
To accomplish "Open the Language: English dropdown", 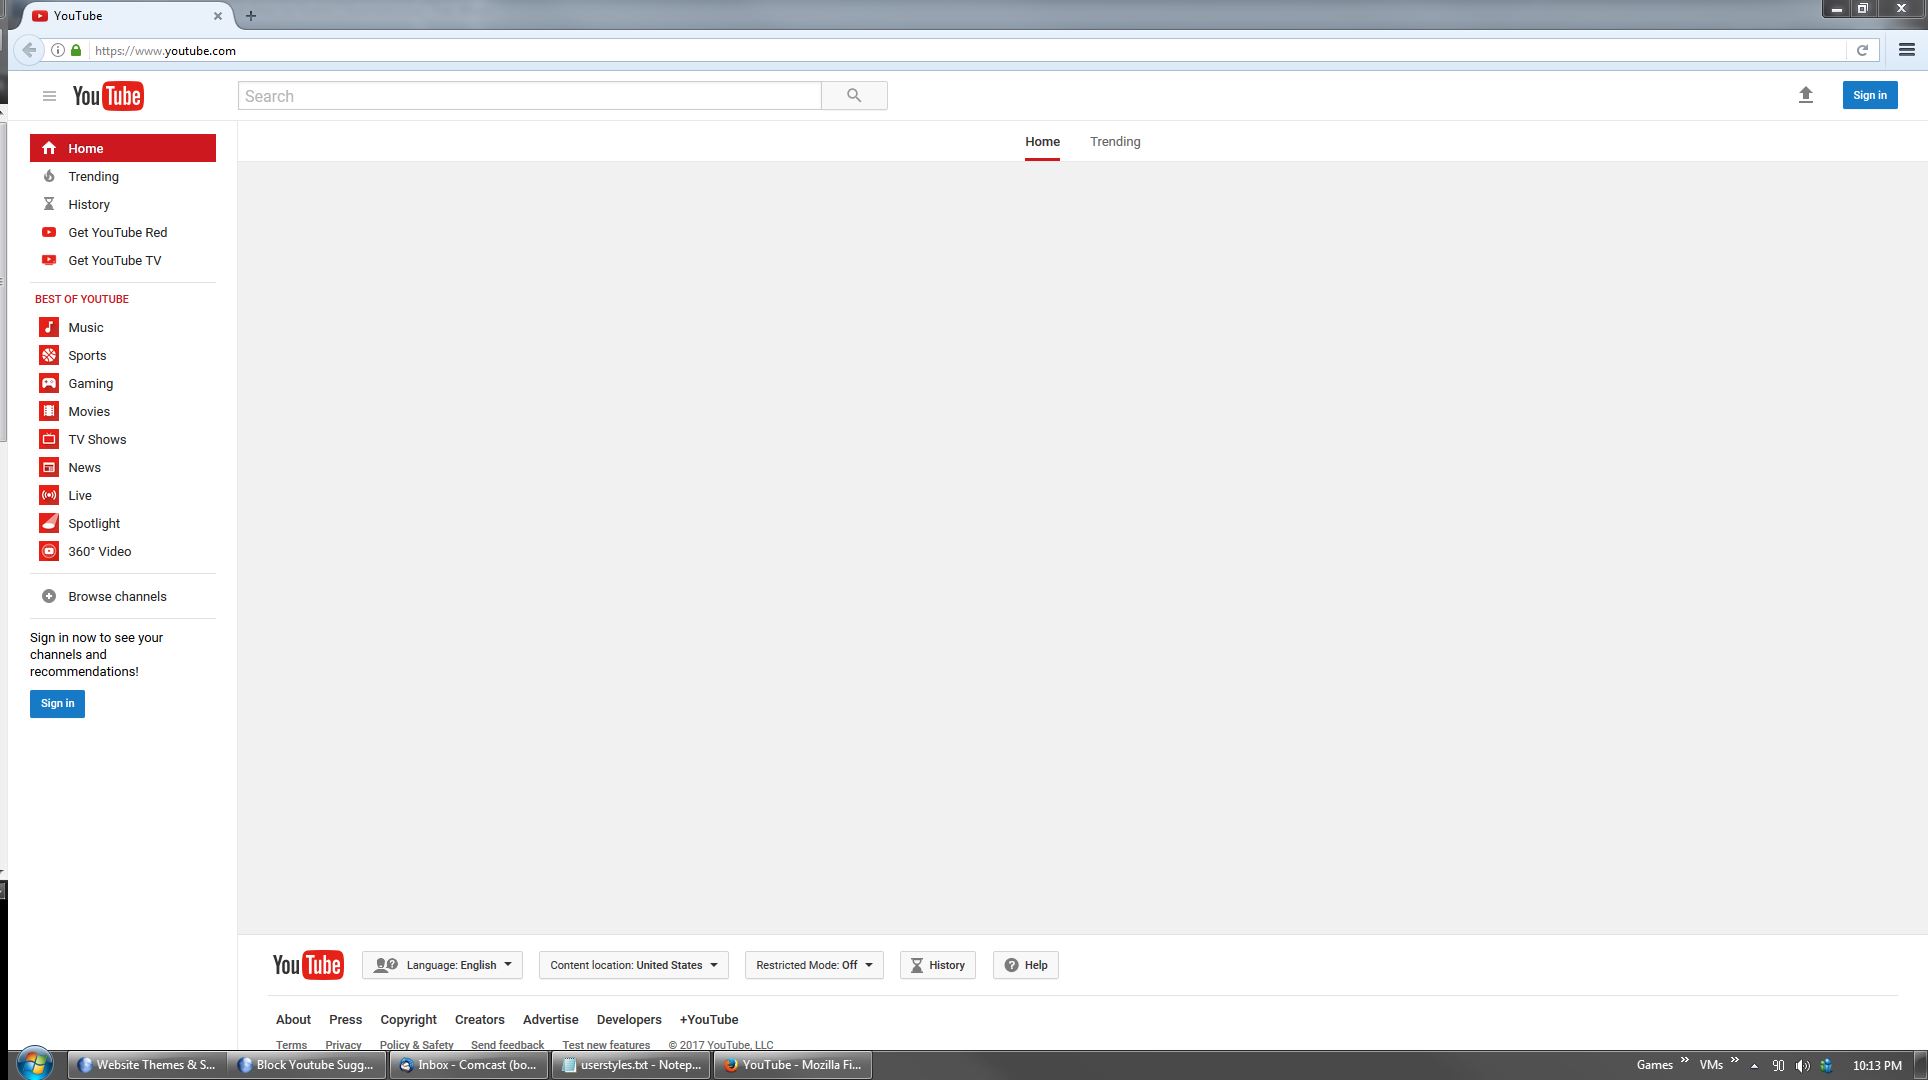I will coord(442,965).
